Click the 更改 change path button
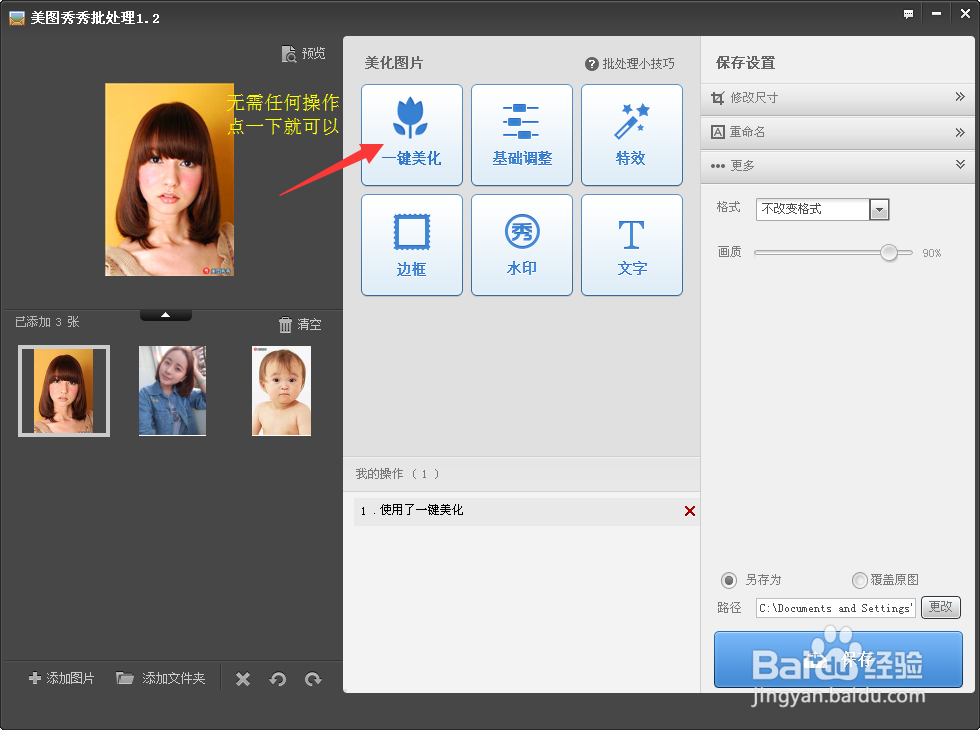980x730 pixels. (x=941, y=607)
